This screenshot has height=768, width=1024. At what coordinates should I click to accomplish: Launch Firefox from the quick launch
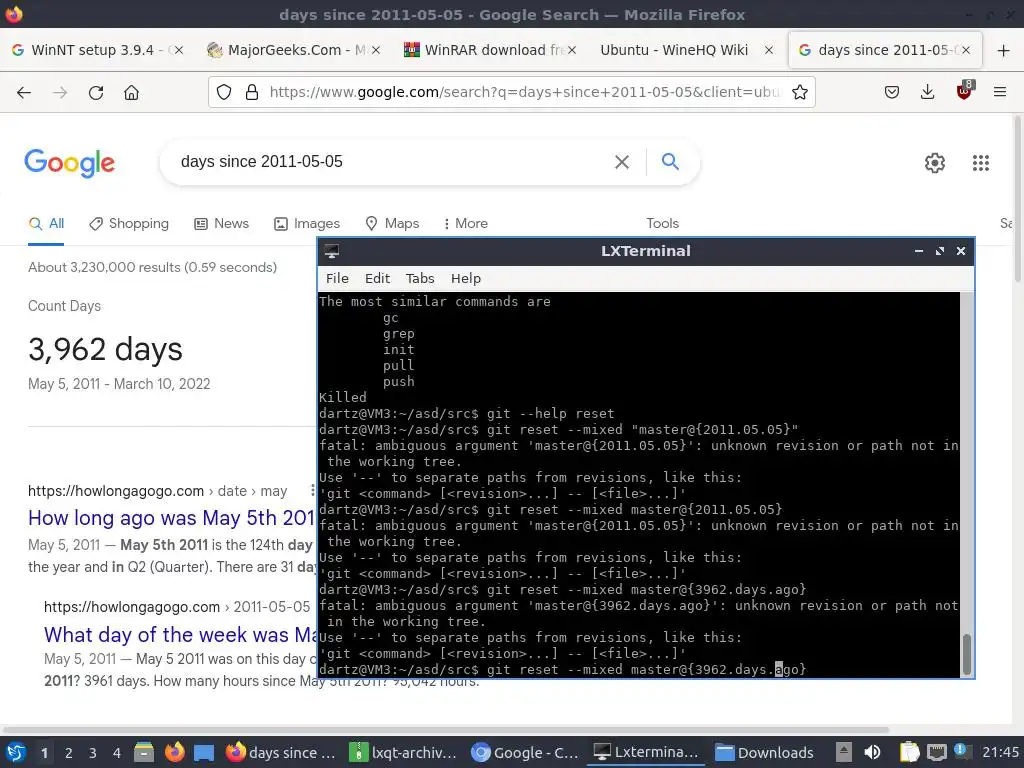click(x=174, y=752)
